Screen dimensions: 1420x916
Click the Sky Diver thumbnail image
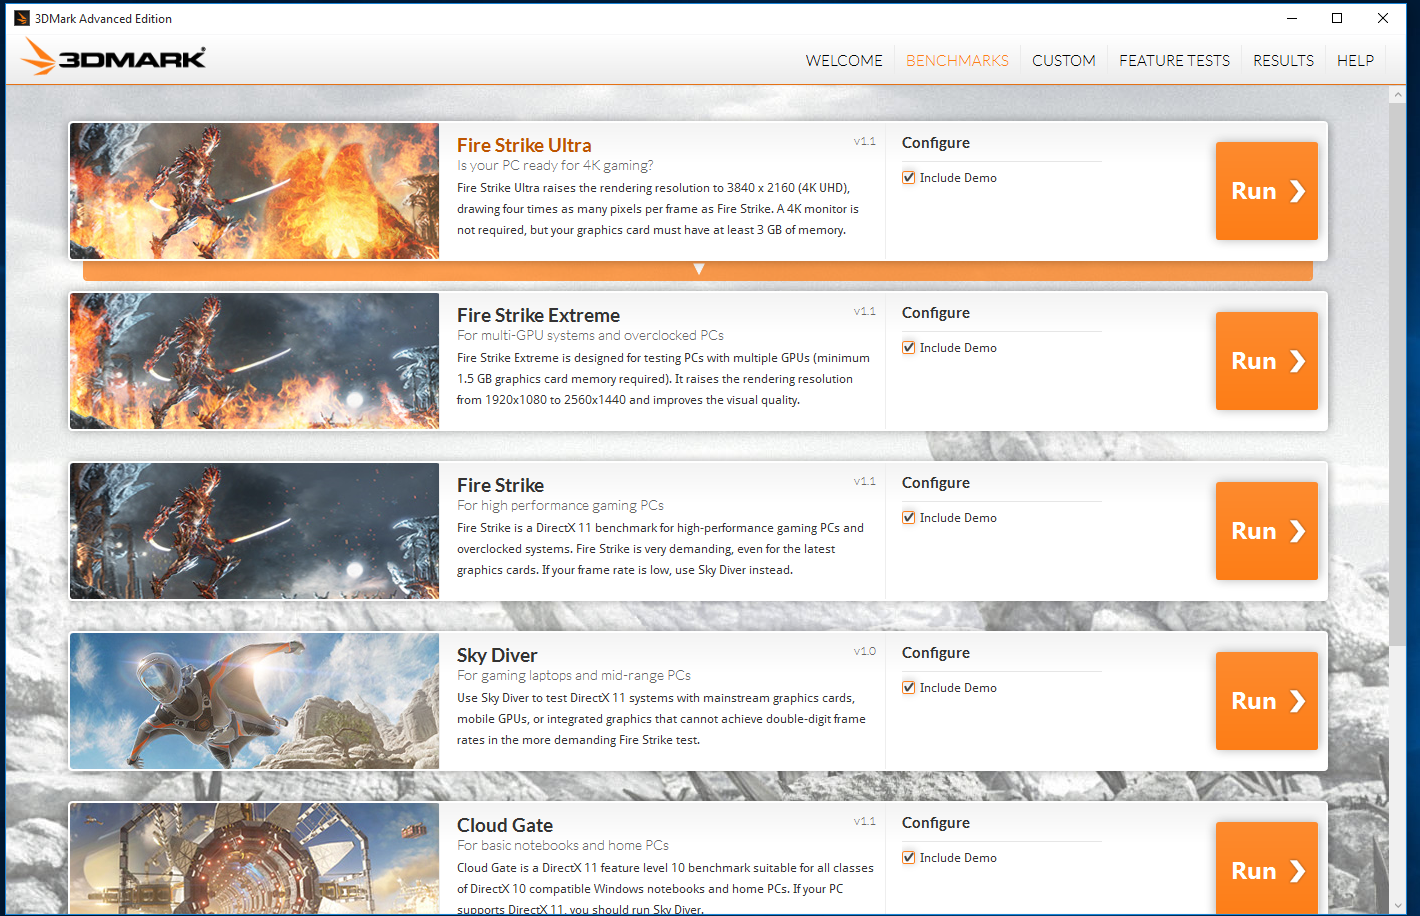tap(254, 701)
